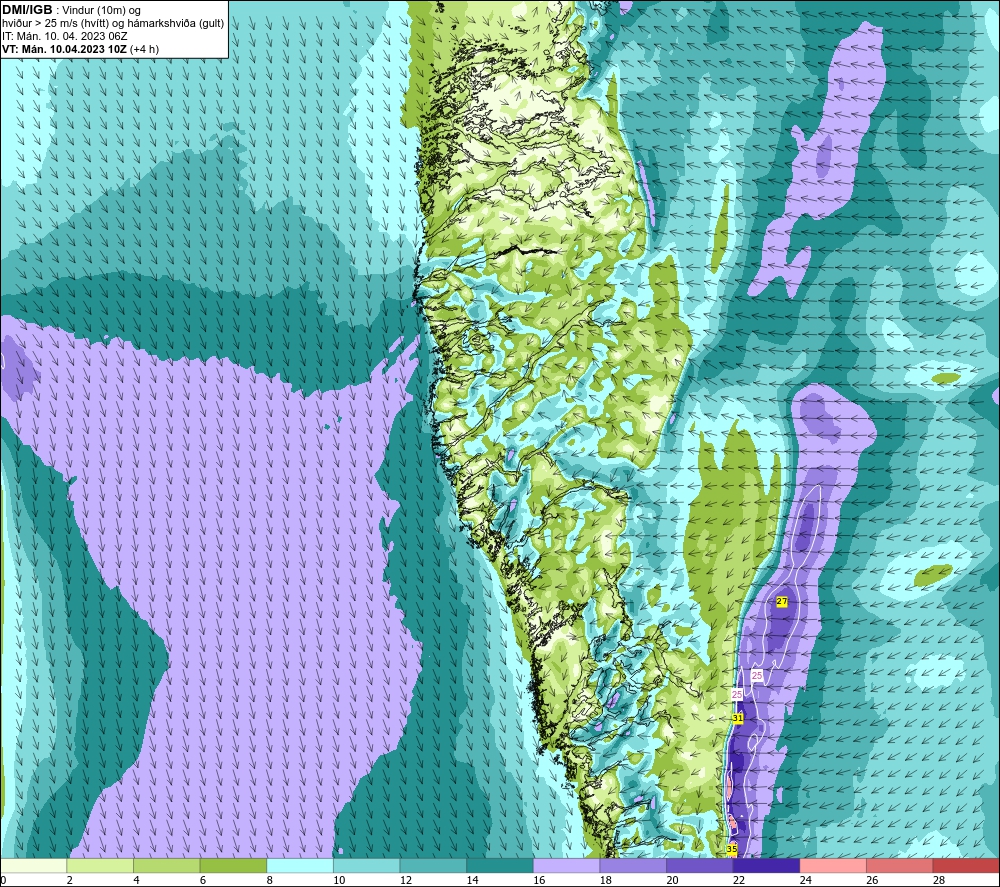The image size is (1000, 887).
Task: Click the legend scale number "8"
Action: click(269, 880)
